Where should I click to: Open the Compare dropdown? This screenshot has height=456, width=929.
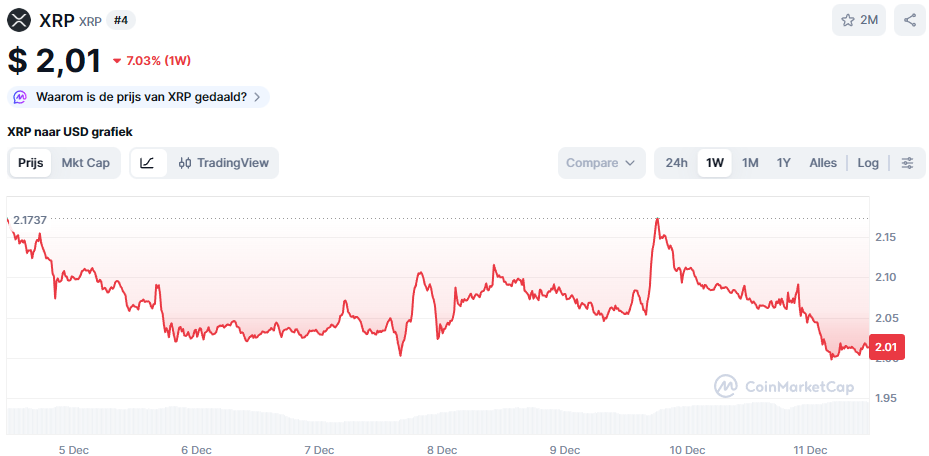click(601, 163)
